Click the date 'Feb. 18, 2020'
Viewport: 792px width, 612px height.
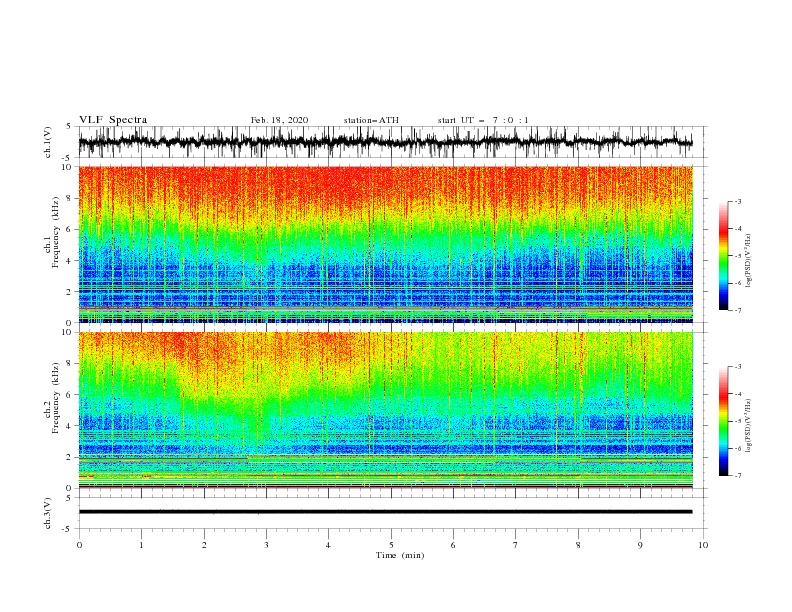click(279, 120)
